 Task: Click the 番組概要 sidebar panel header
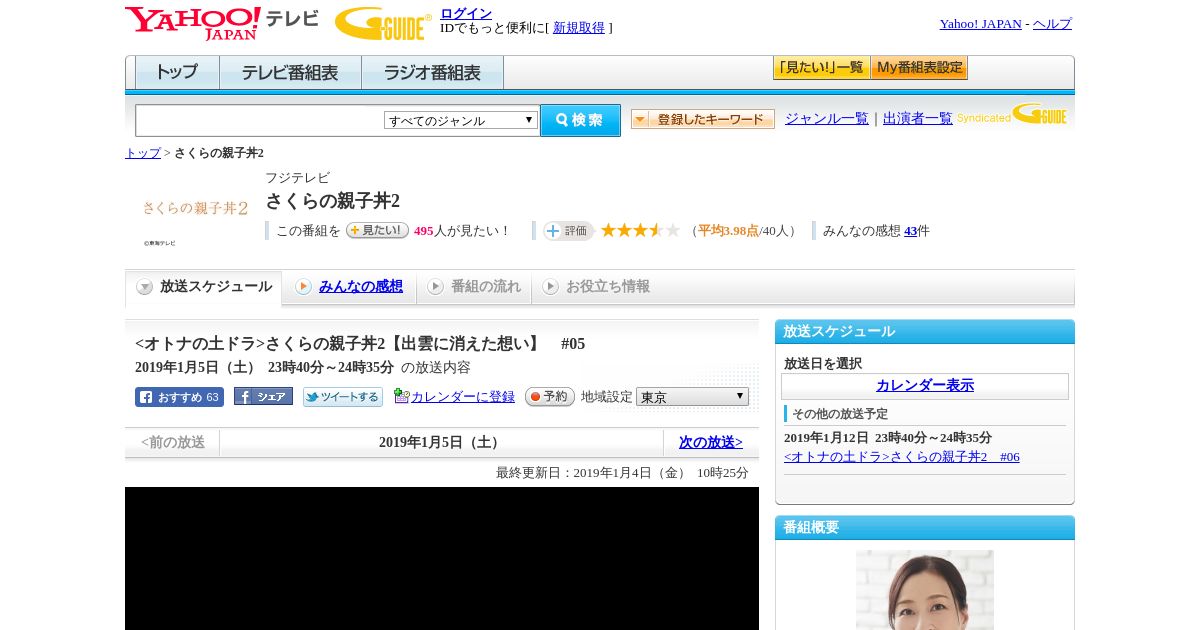pyautogui.click(x=925, y=528)
